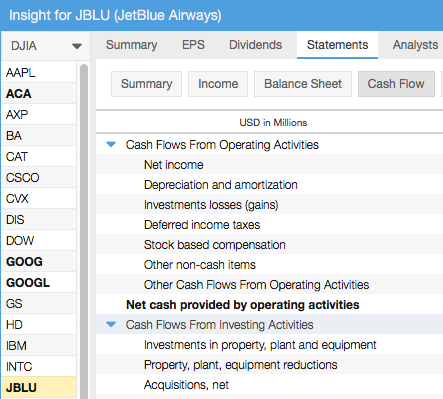Screen dimensions: 443x399
Task: Select ACA in the ticker list
Action: pyautogui.click(x=39, y=93)
